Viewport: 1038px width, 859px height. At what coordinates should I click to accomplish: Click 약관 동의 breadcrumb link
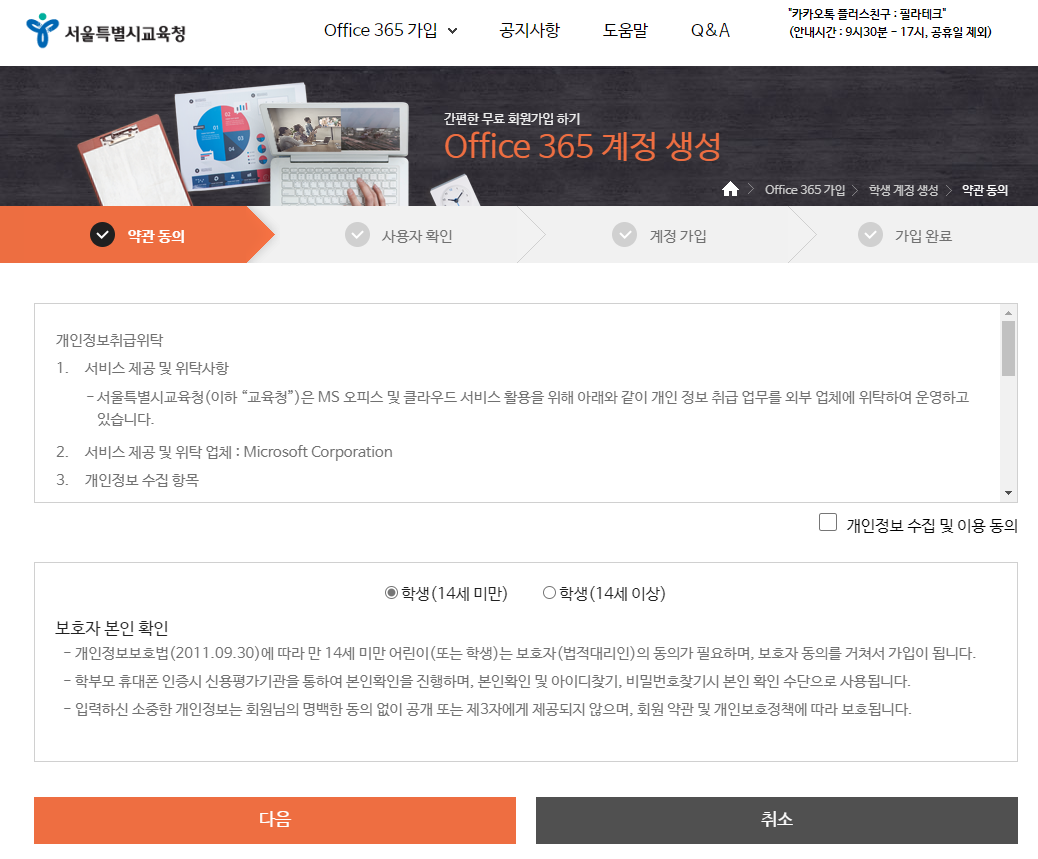click(x=985, y=190)
